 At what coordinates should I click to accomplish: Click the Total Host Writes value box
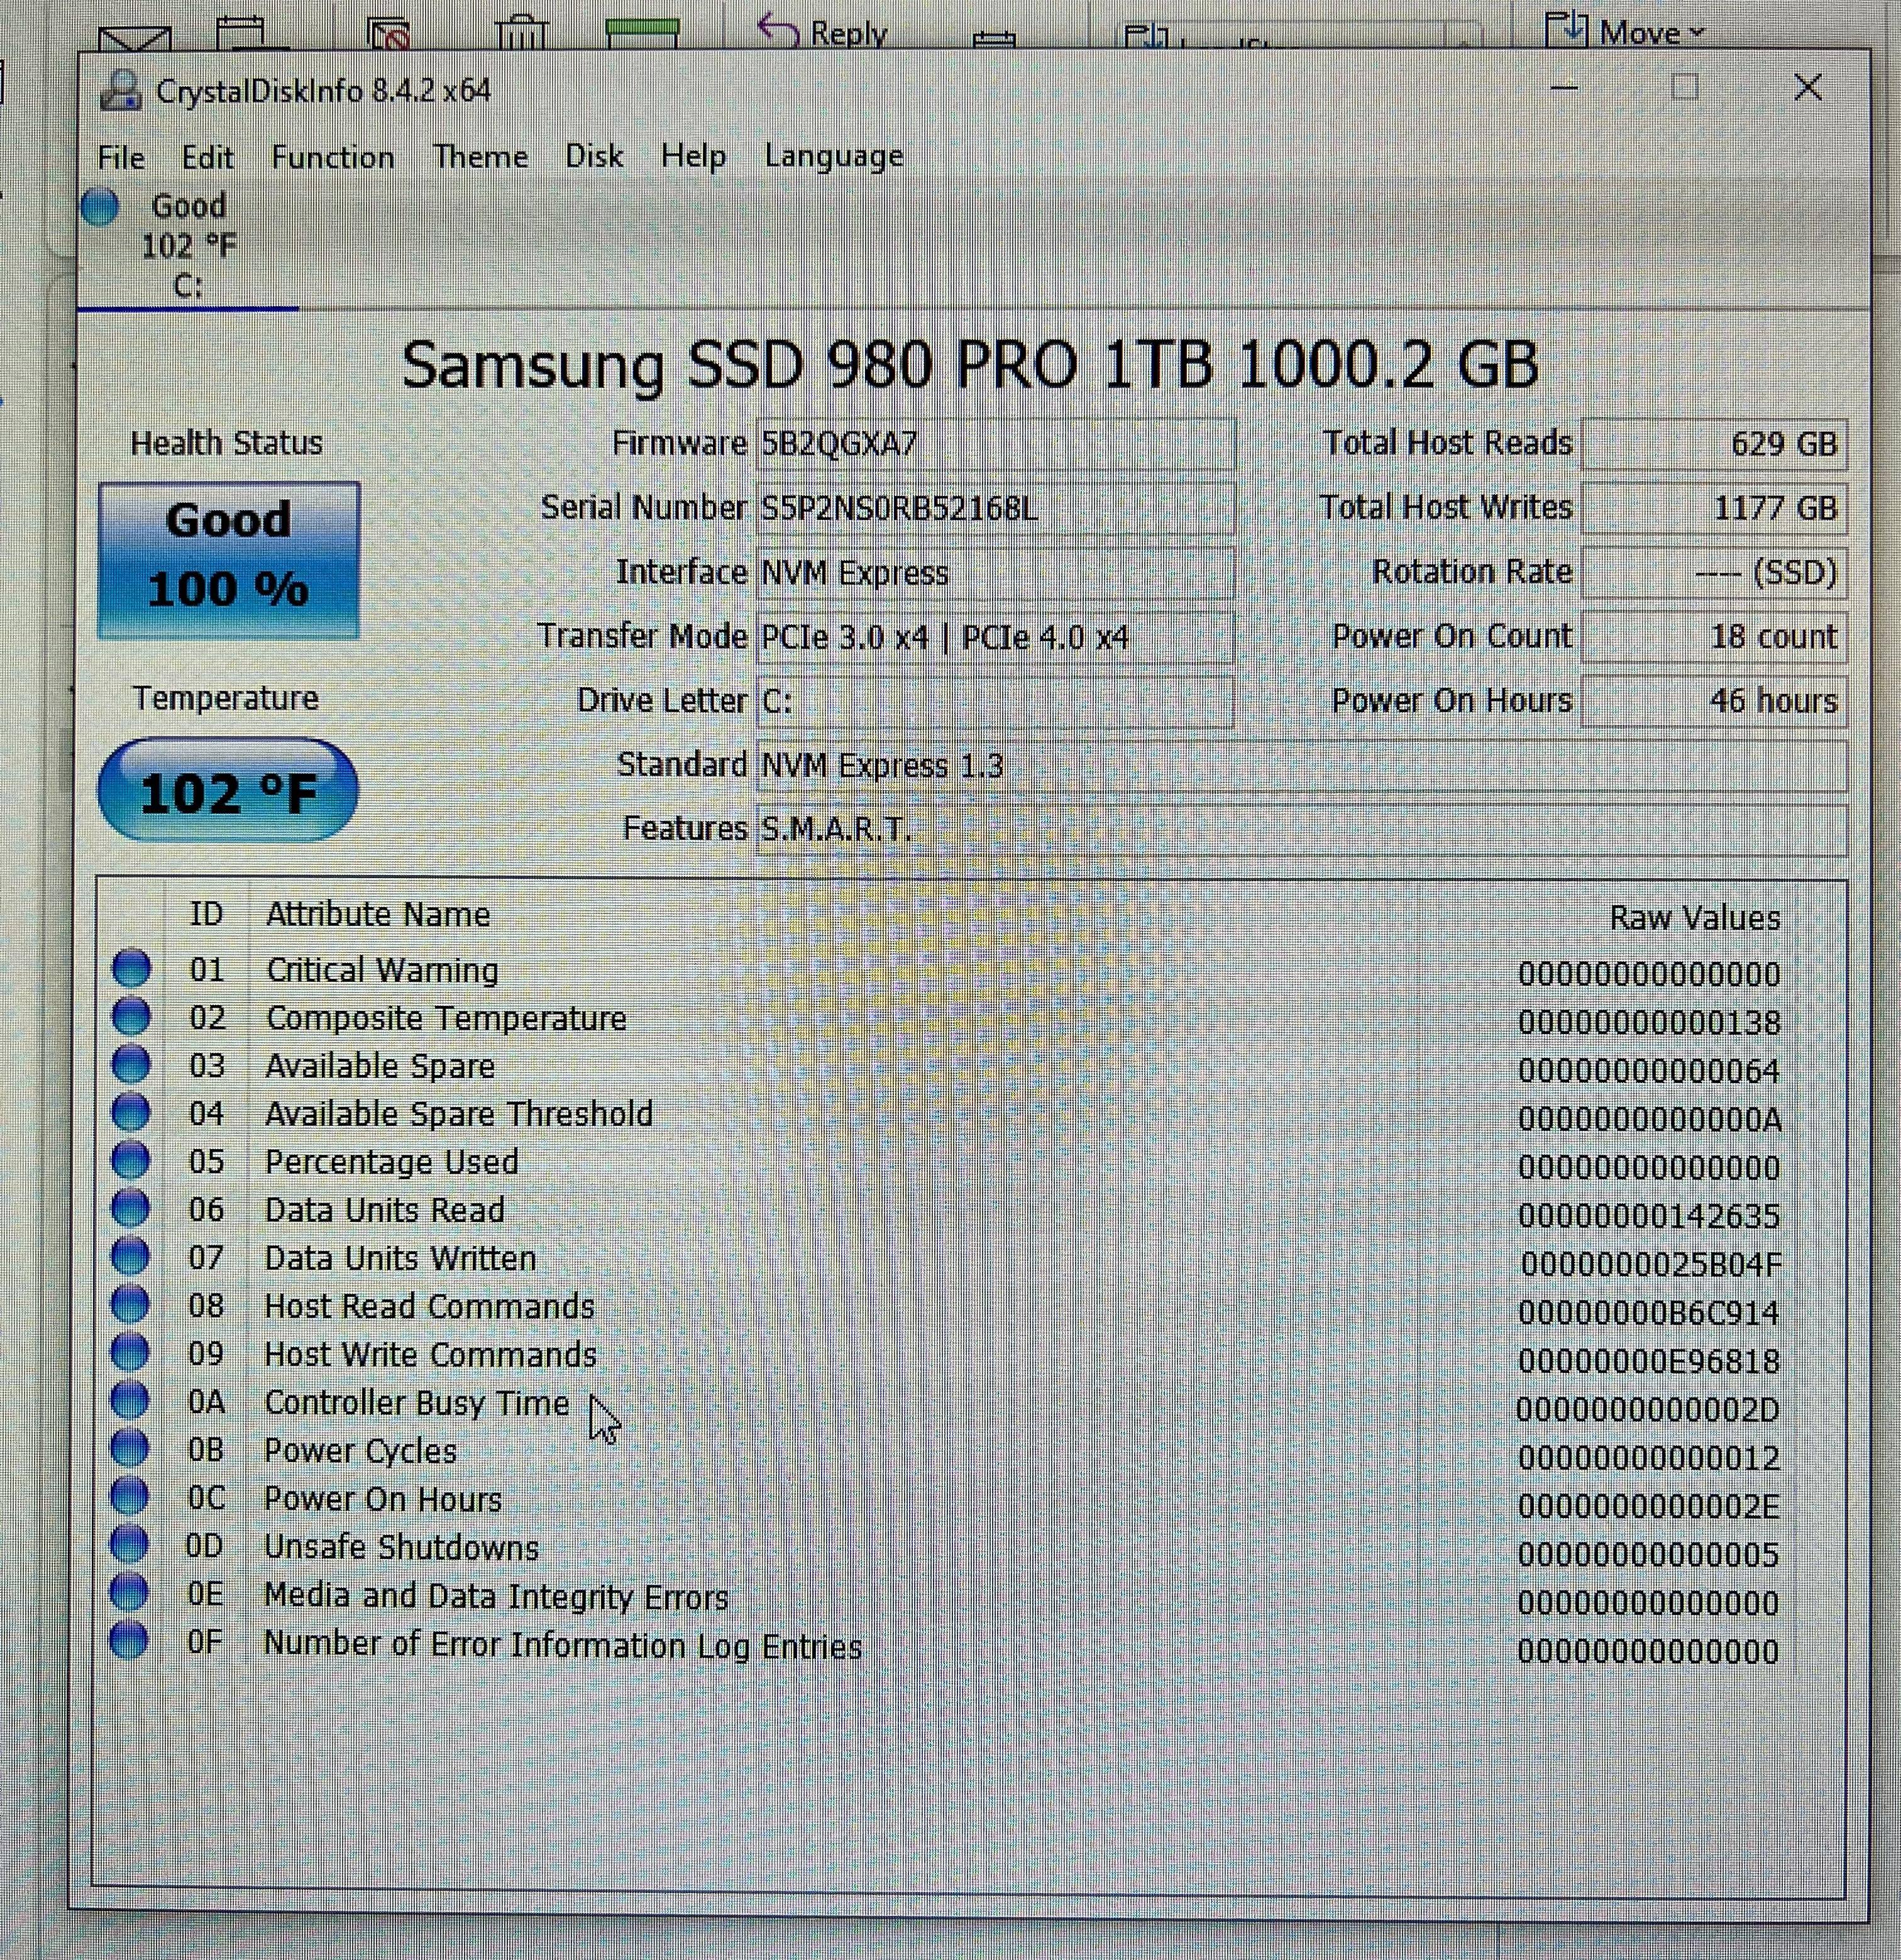pyautogui.click(x=1713, y=508)
